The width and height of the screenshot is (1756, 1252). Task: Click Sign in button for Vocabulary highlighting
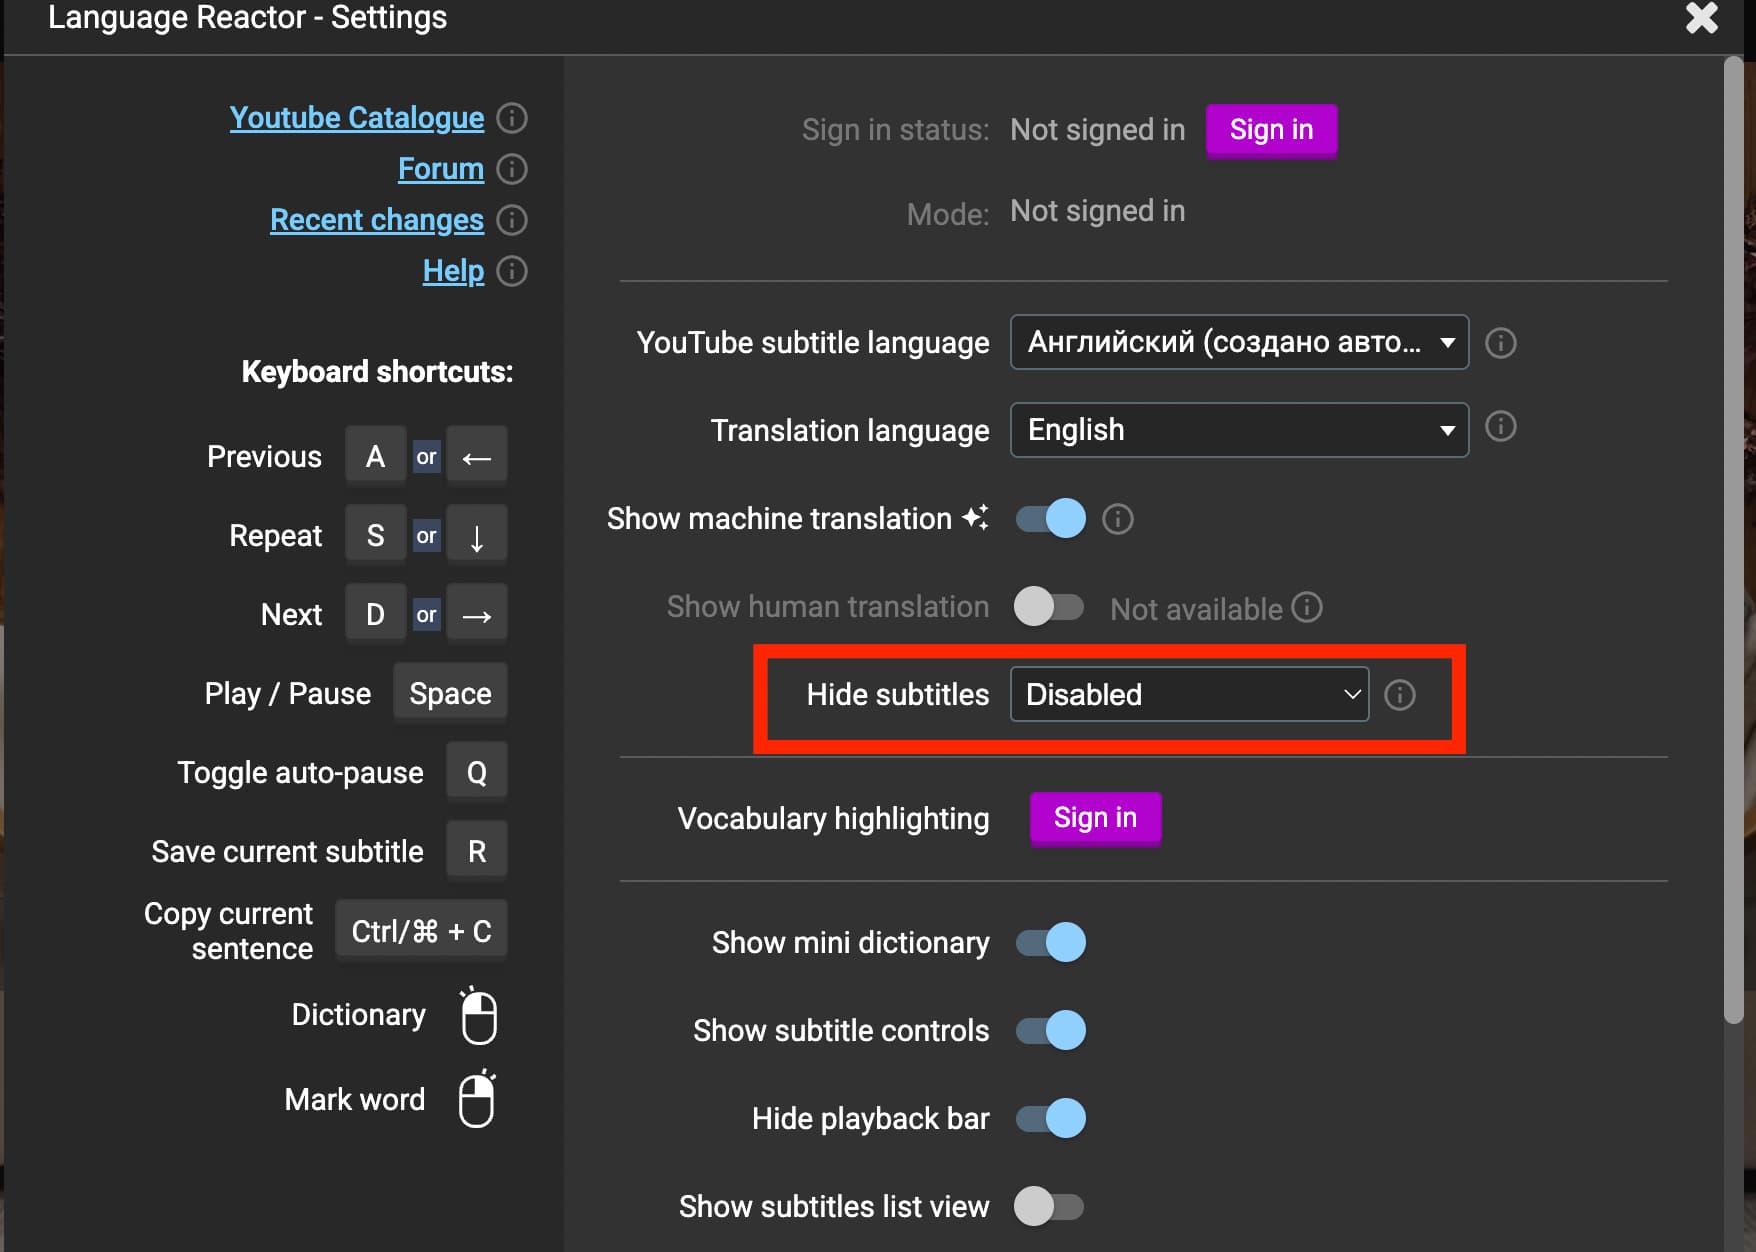pos(1095,818)
